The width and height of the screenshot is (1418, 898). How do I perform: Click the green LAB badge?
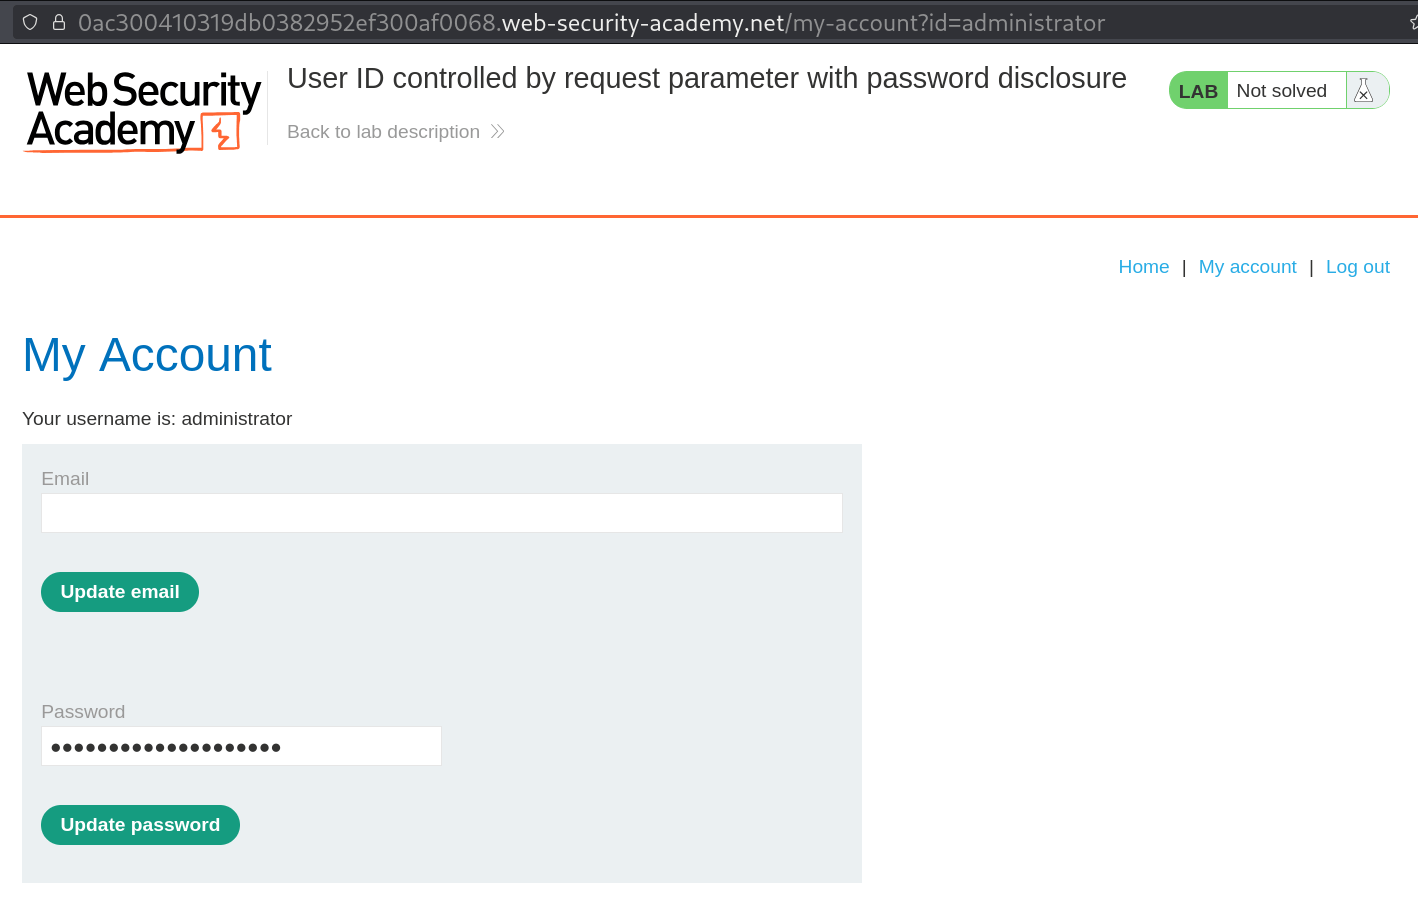pos(1197,90)
